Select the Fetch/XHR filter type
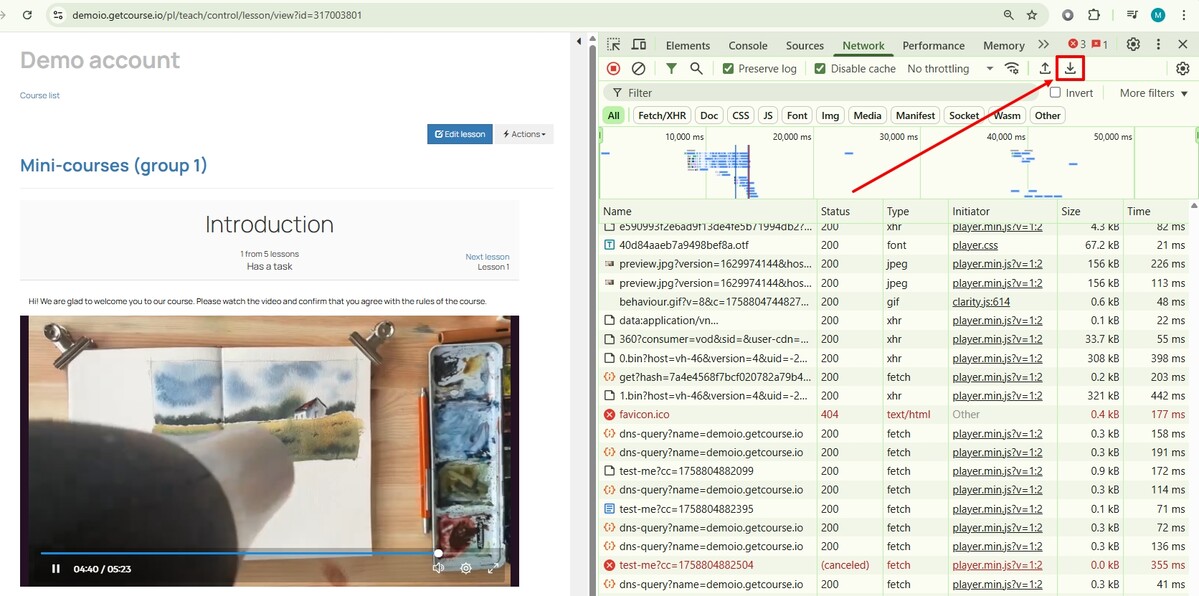 (x=662, y=115)
